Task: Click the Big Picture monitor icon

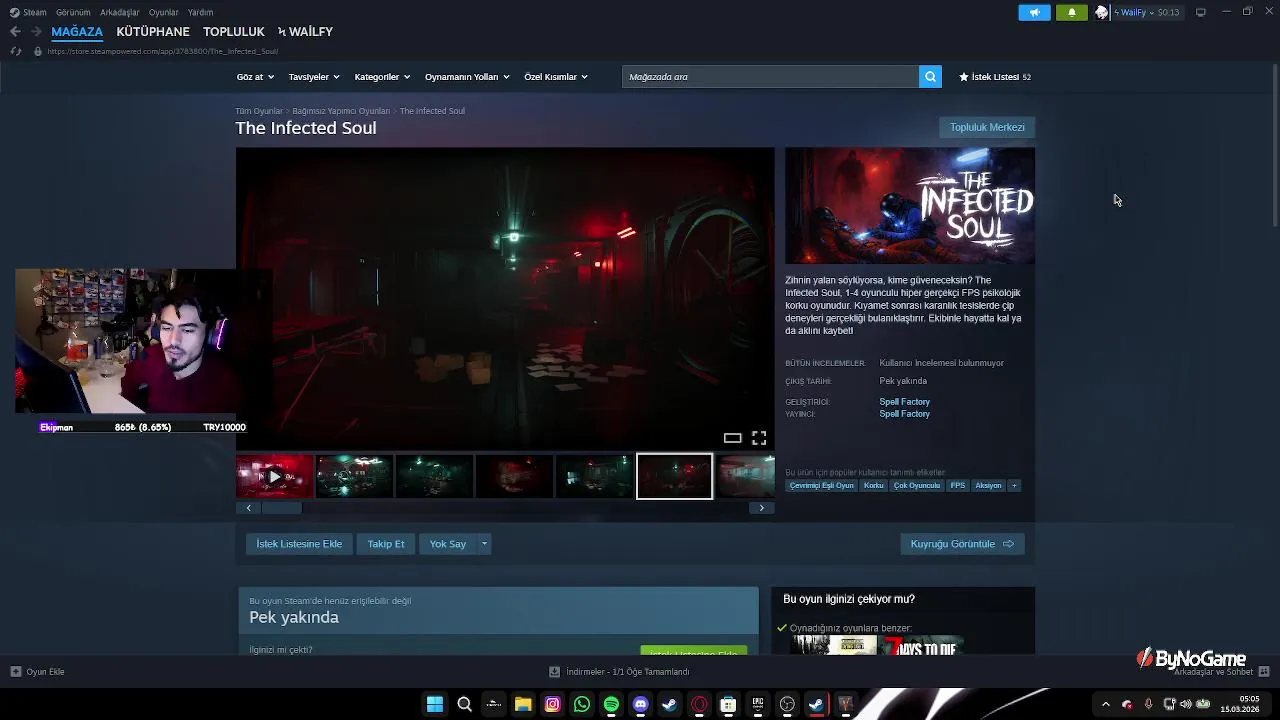Action: 1201,12
